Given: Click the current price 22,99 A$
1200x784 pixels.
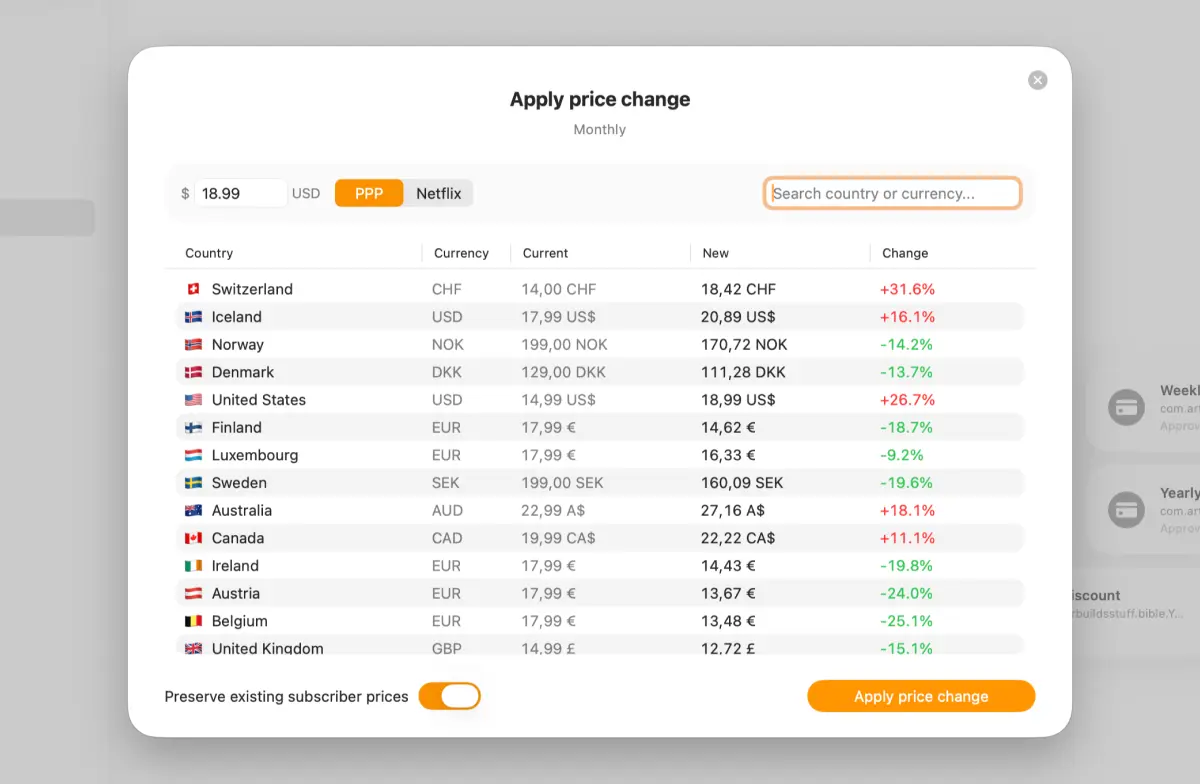Looking at the screenshot, I should pos(552,510).
